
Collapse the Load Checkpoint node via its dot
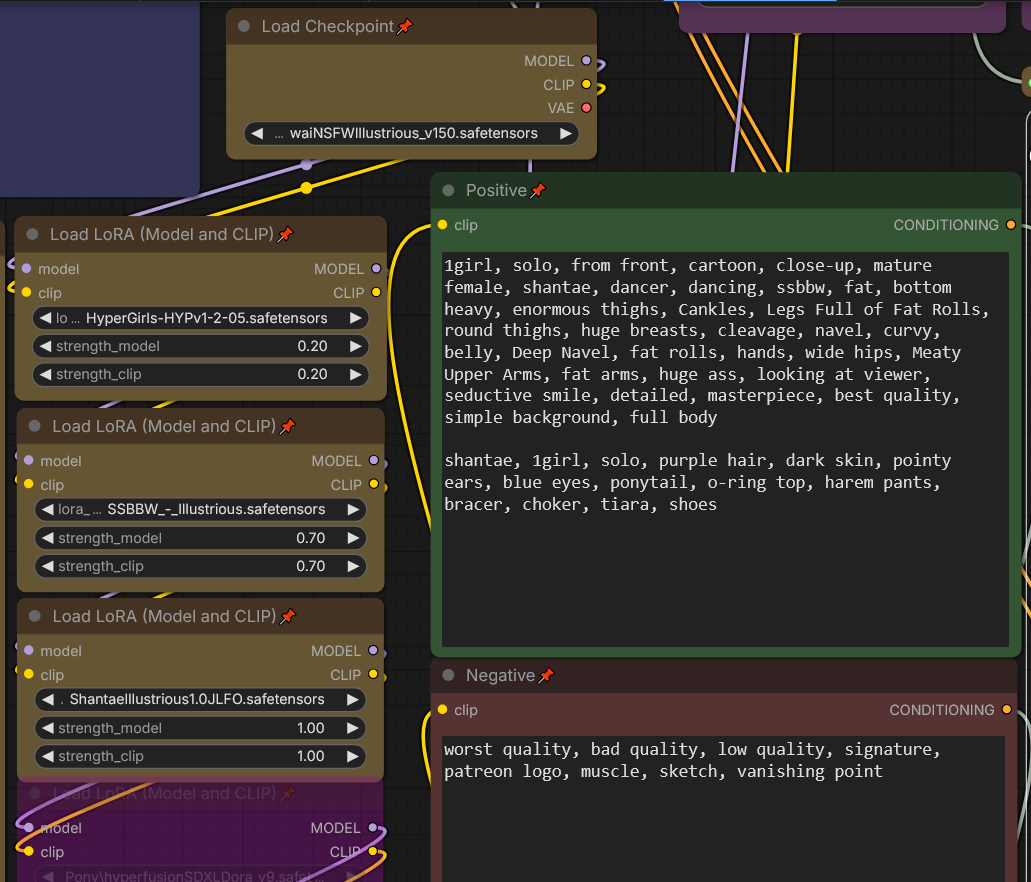point(244,27)
